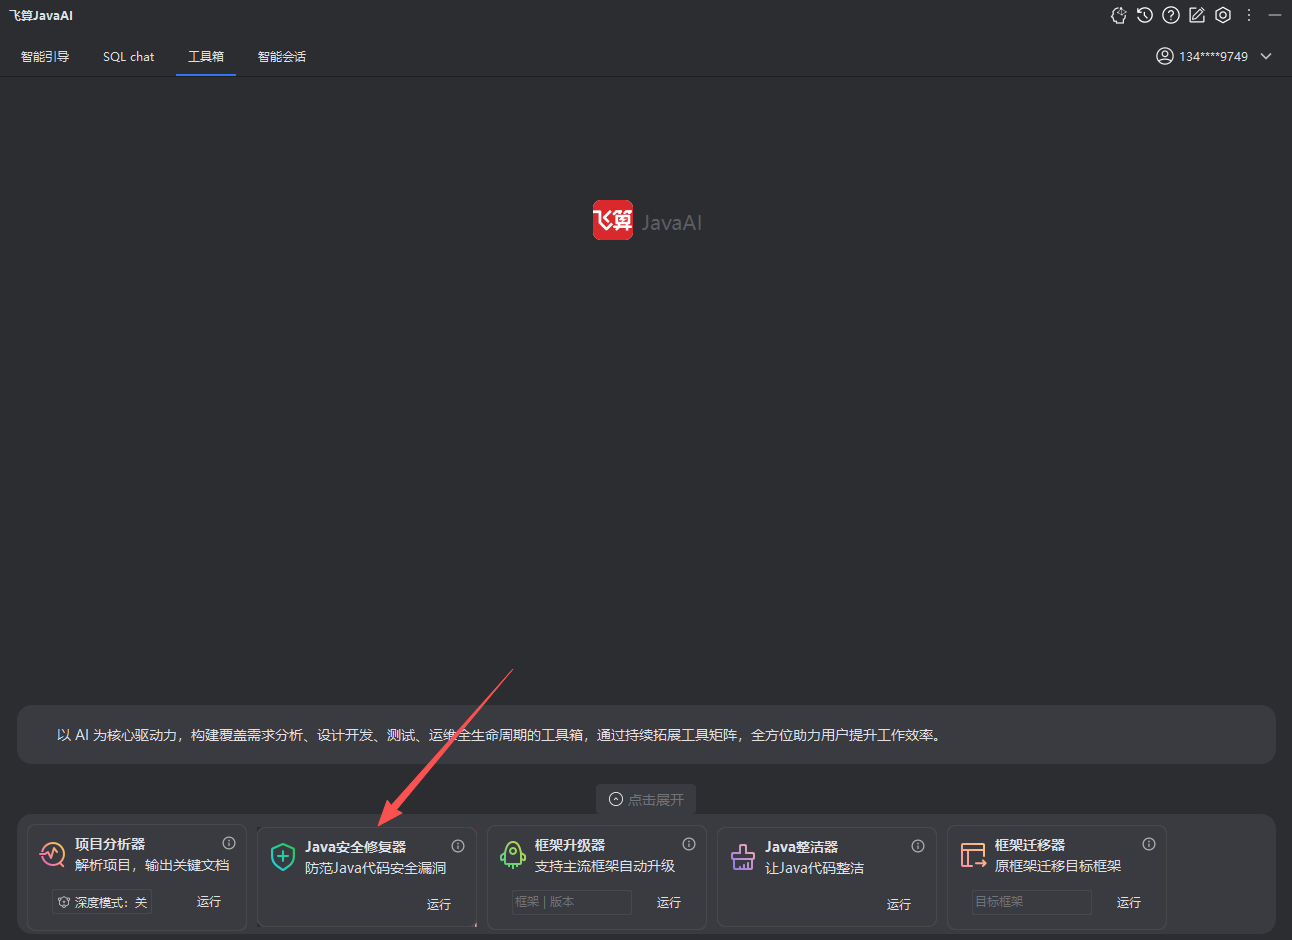Switch to the 智能引导 tab
This screenshot has height=940, width=1292.
tap(45, 57)
